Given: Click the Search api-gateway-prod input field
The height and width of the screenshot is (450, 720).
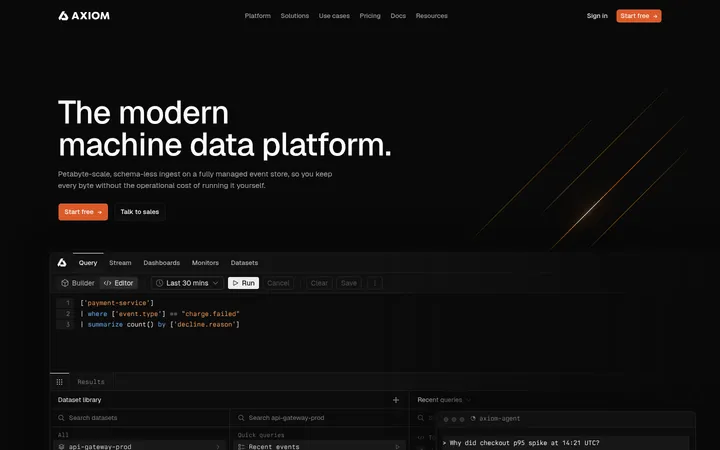Looking at the screenshot, I should click(318, 418).
